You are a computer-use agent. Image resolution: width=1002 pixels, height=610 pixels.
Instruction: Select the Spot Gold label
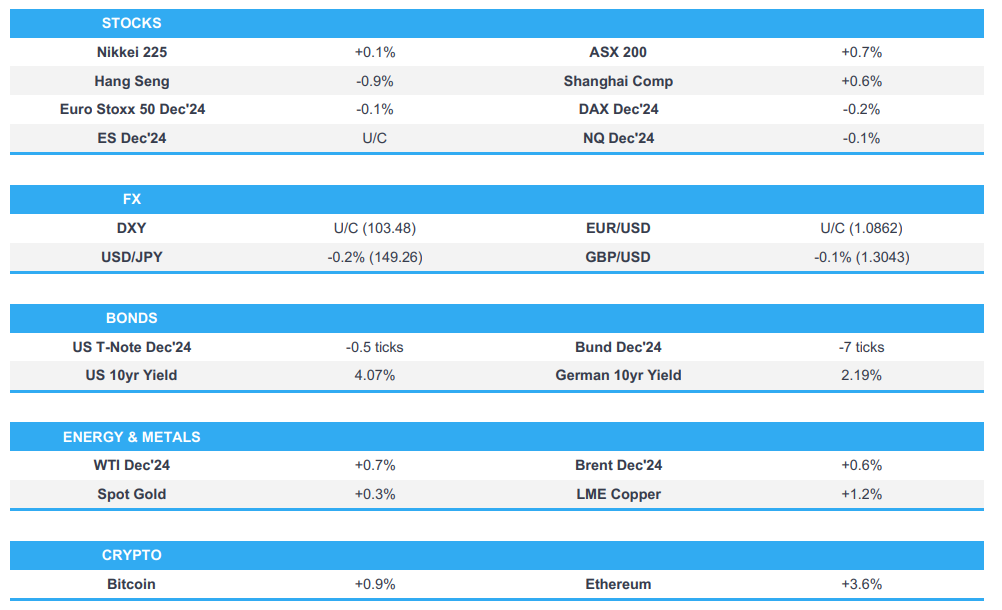click(x=132, y=494)
